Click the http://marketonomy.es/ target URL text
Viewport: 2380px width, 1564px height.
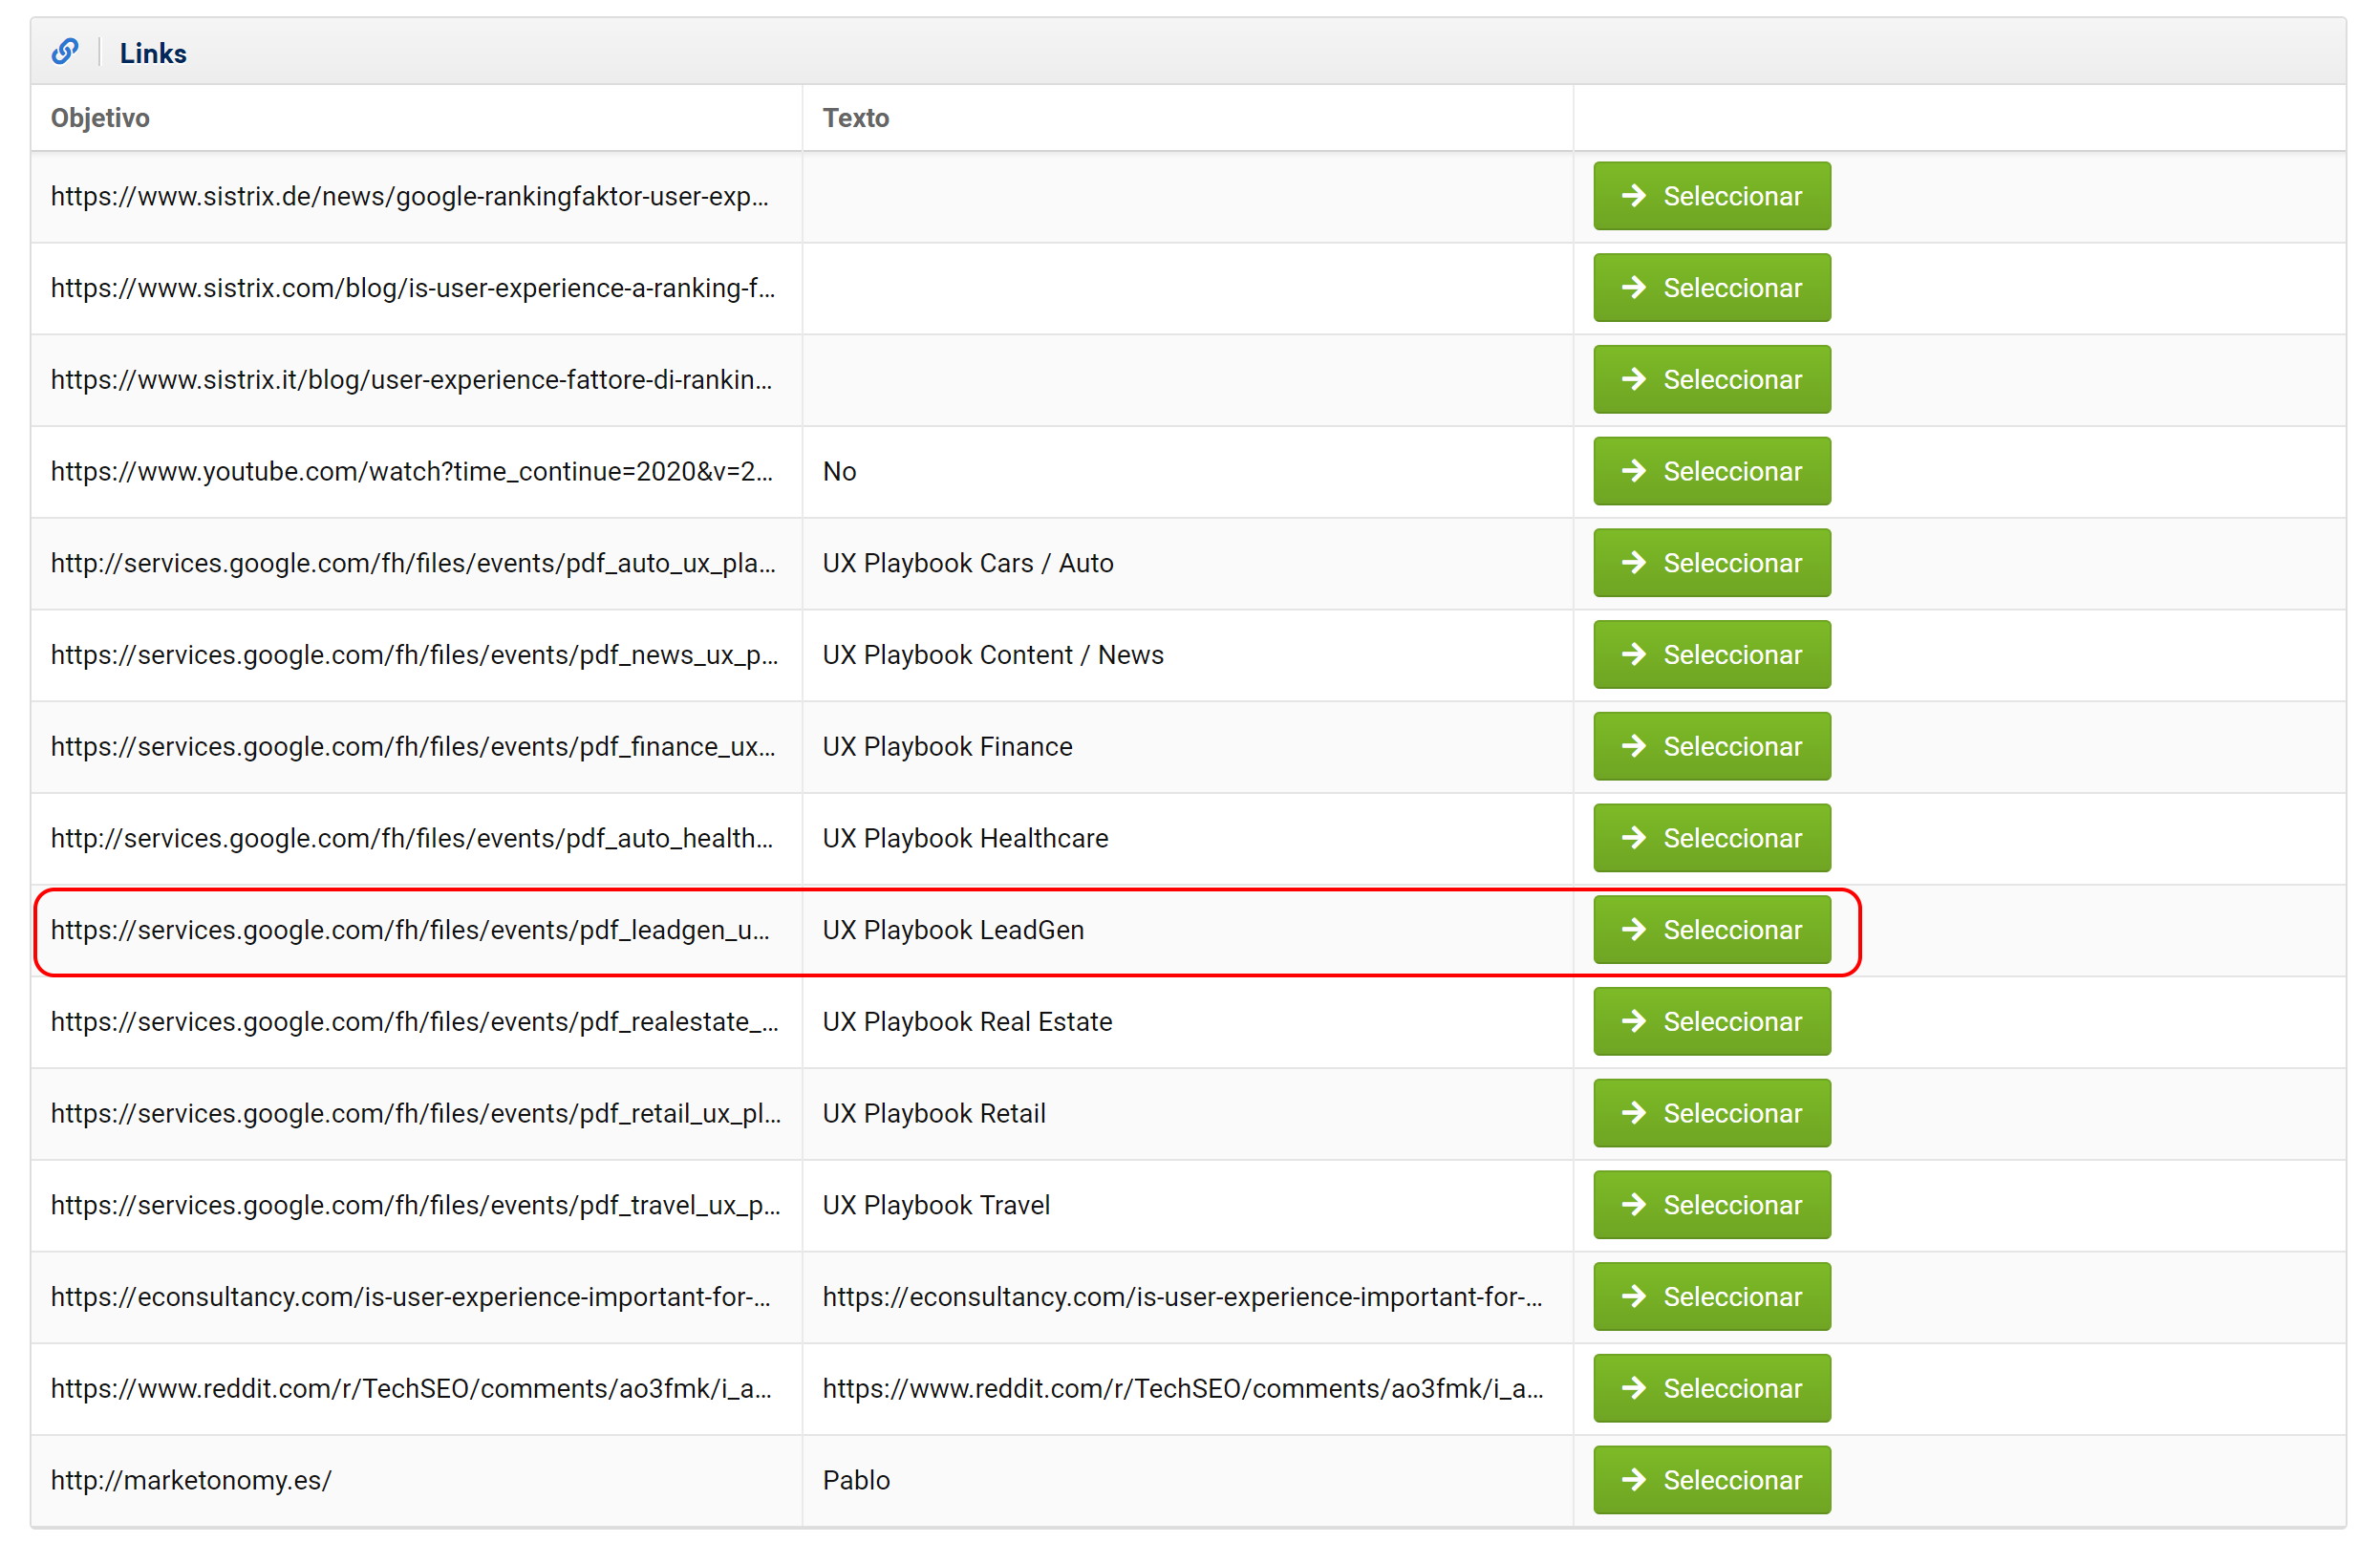coord(191,1480)
